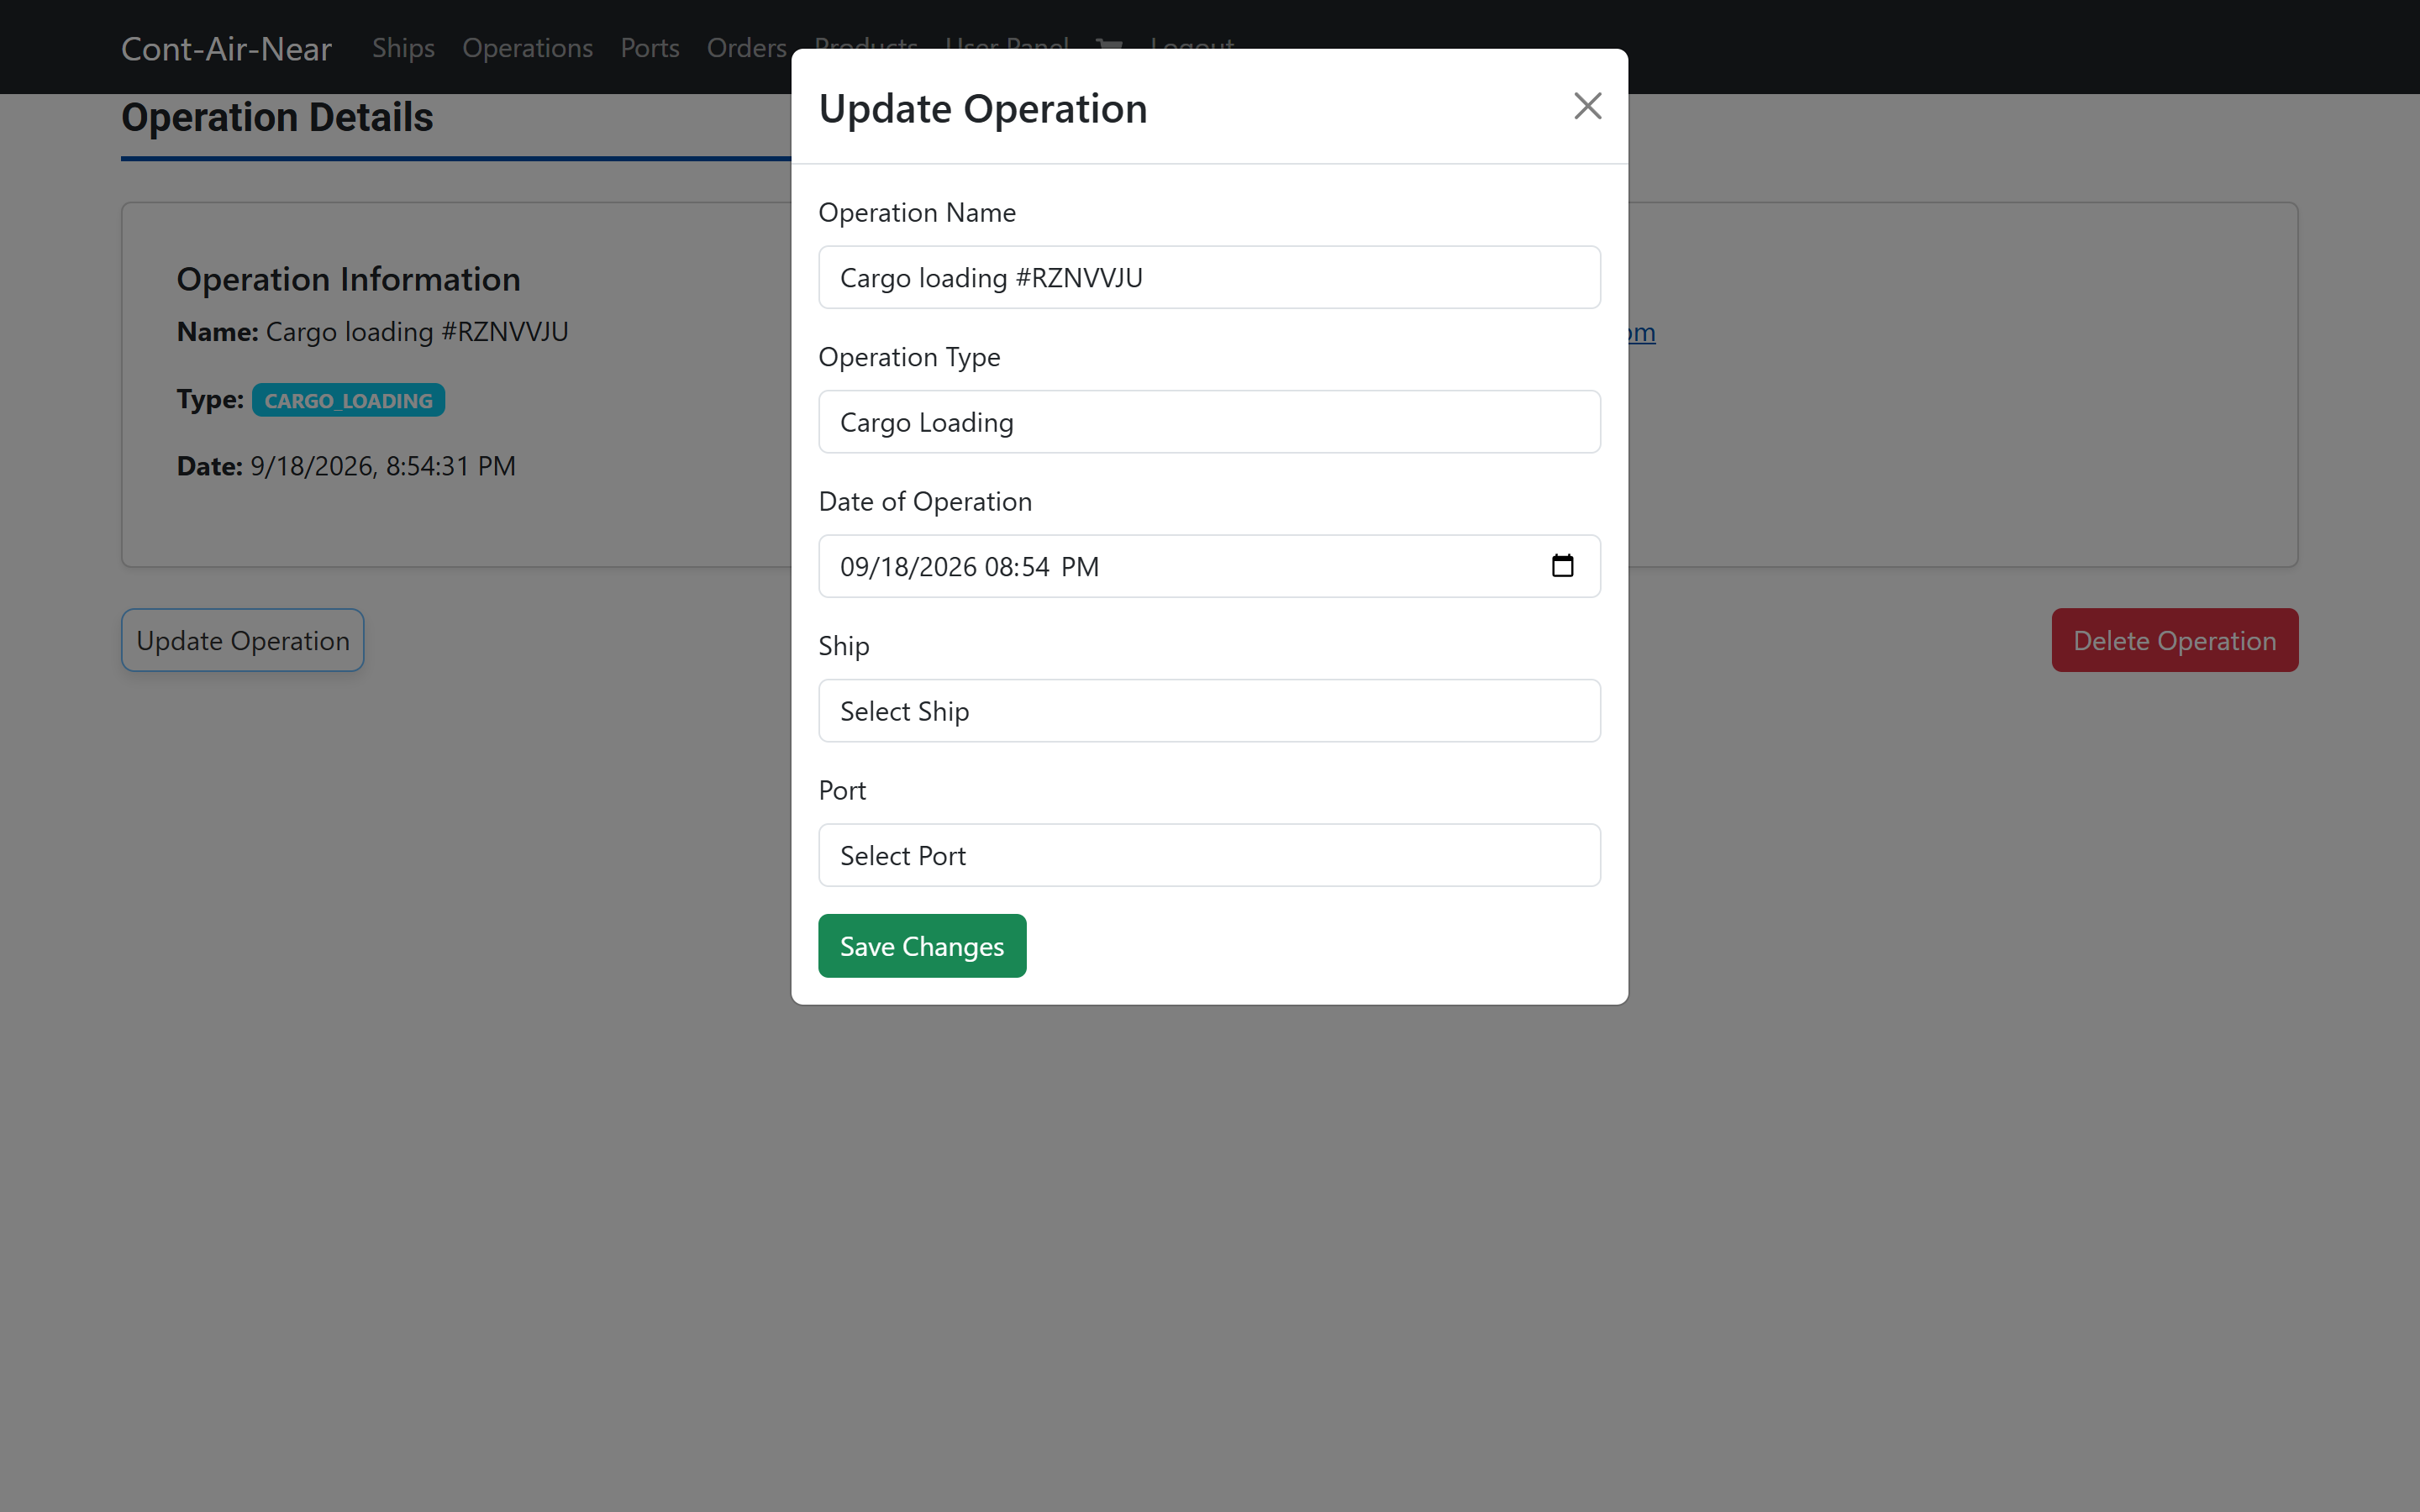Go to Operations in the navbar

pyautogui.click(x=527, y=48)
